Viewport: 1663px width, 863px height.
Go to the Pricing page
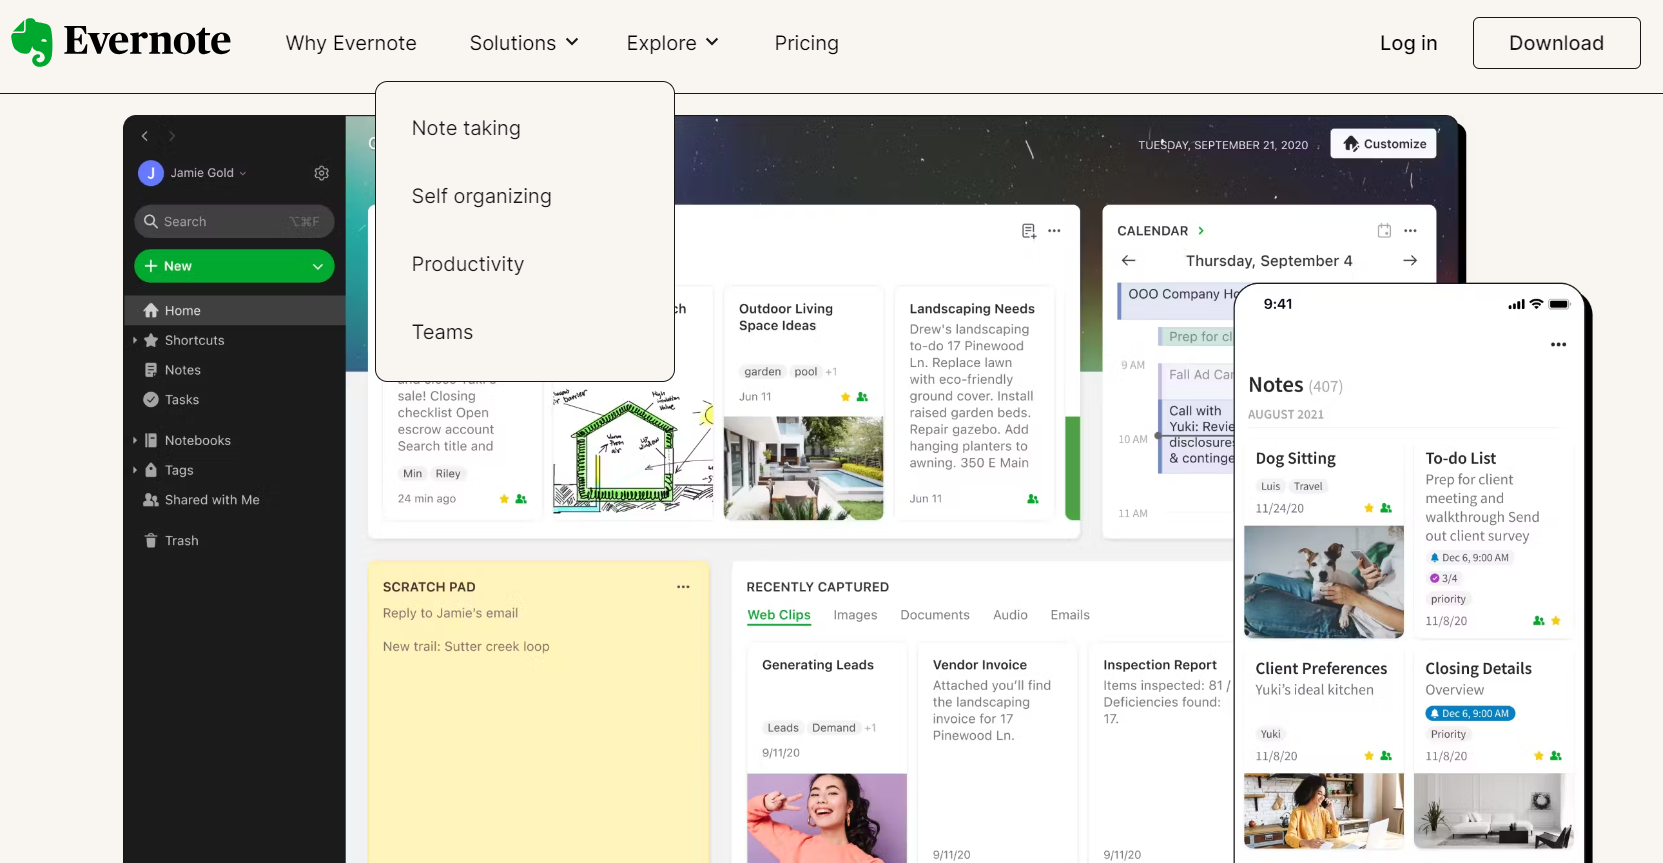(806, 43)
